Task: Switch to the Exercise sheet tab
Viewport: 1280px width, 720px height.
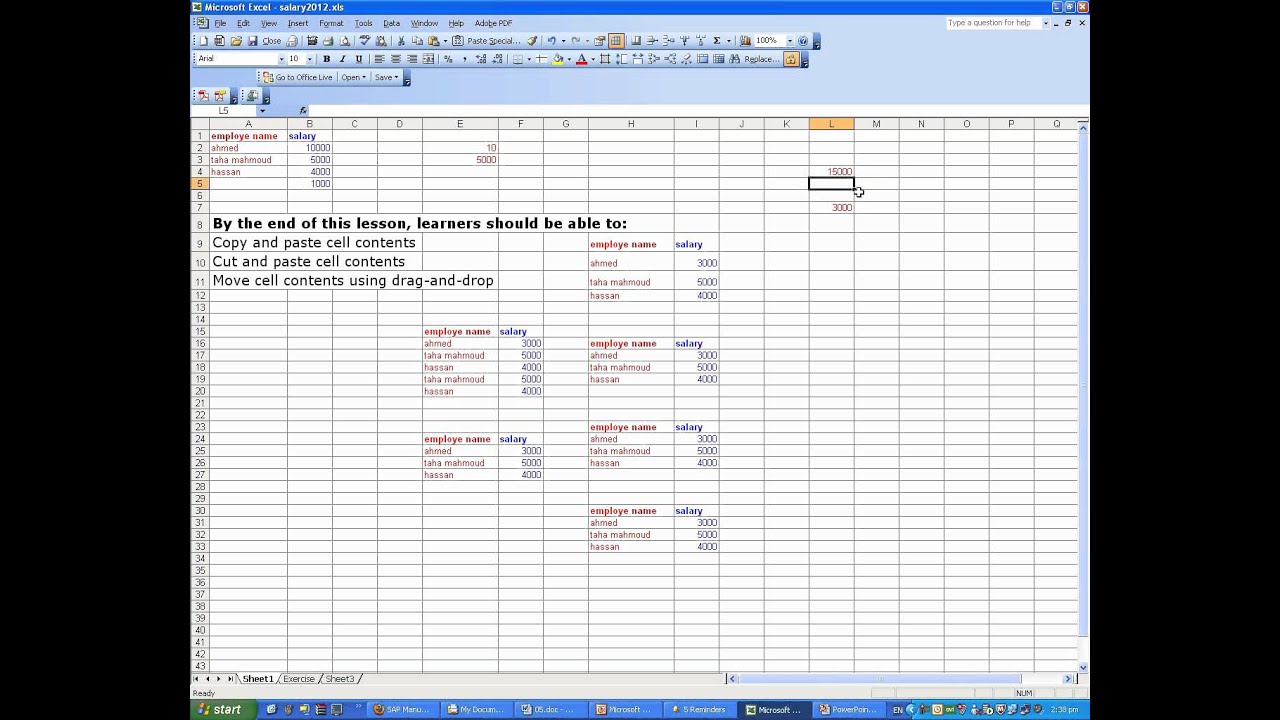Action: 299,679
